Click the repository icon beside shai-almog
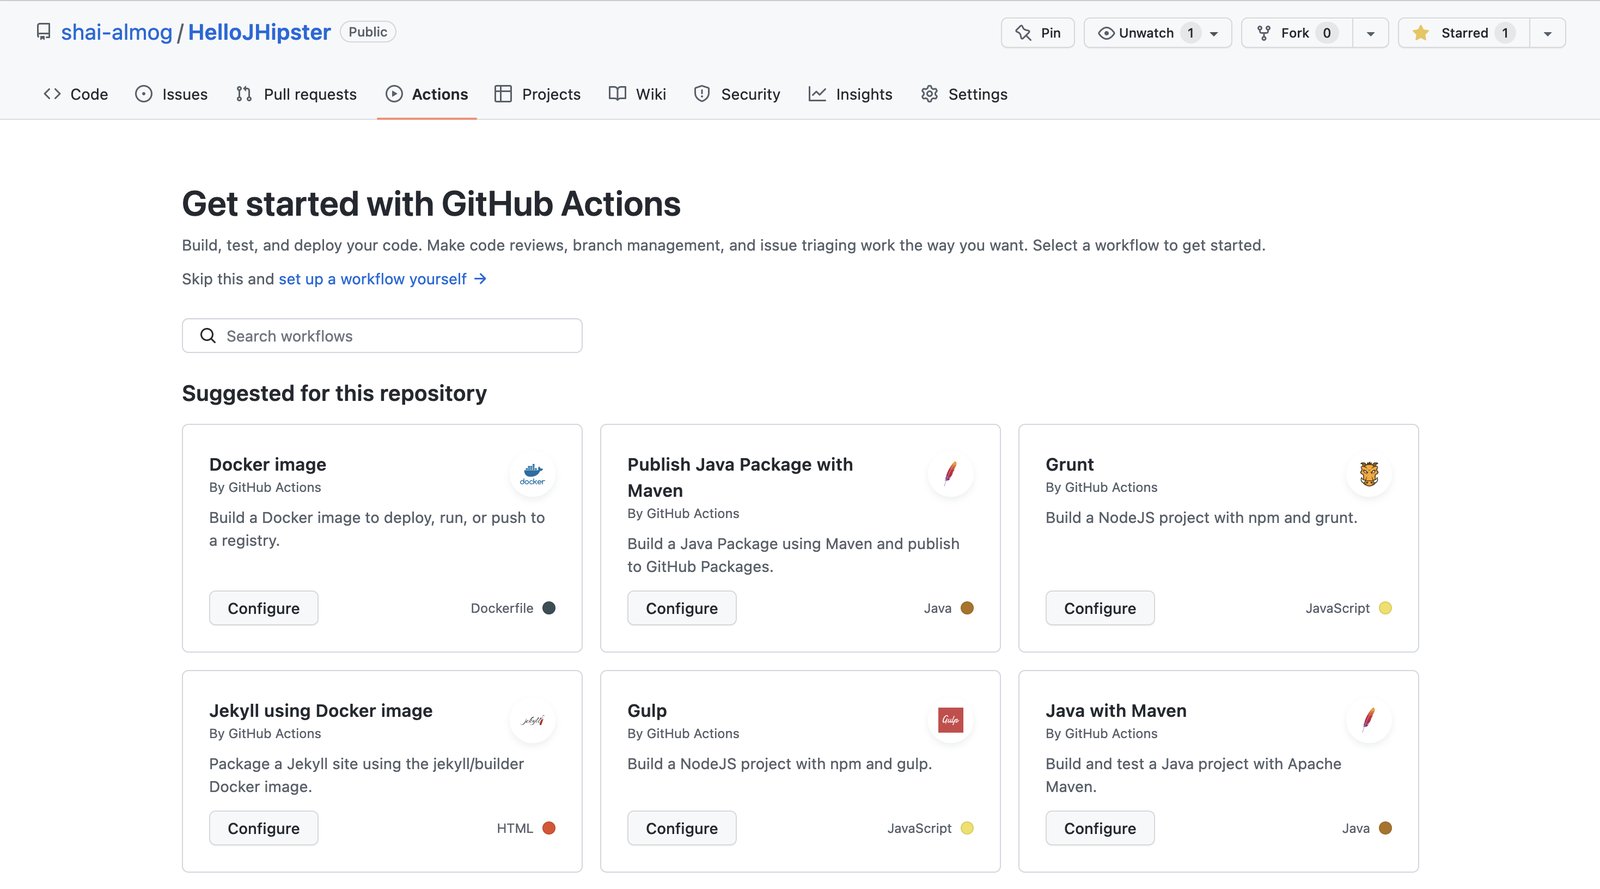1600x889 pixels. point(43,32)
